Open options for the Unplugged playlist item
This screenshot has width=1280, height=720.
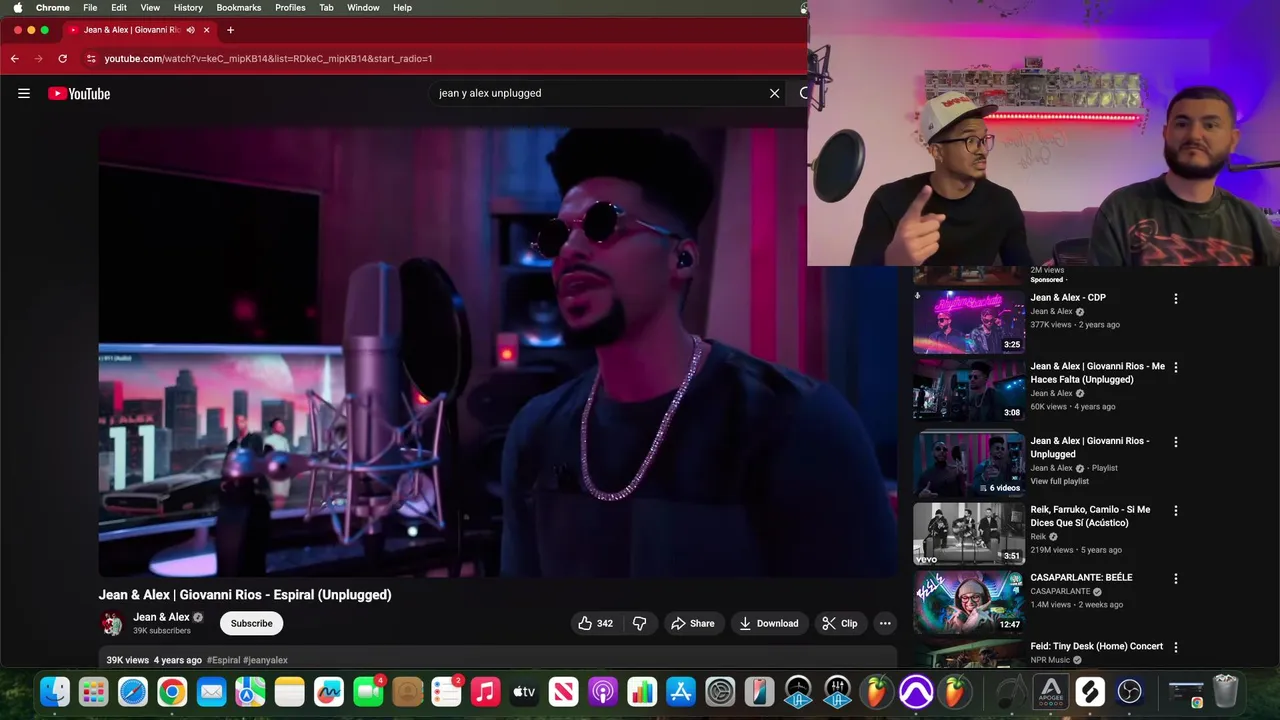(1176, 441)
